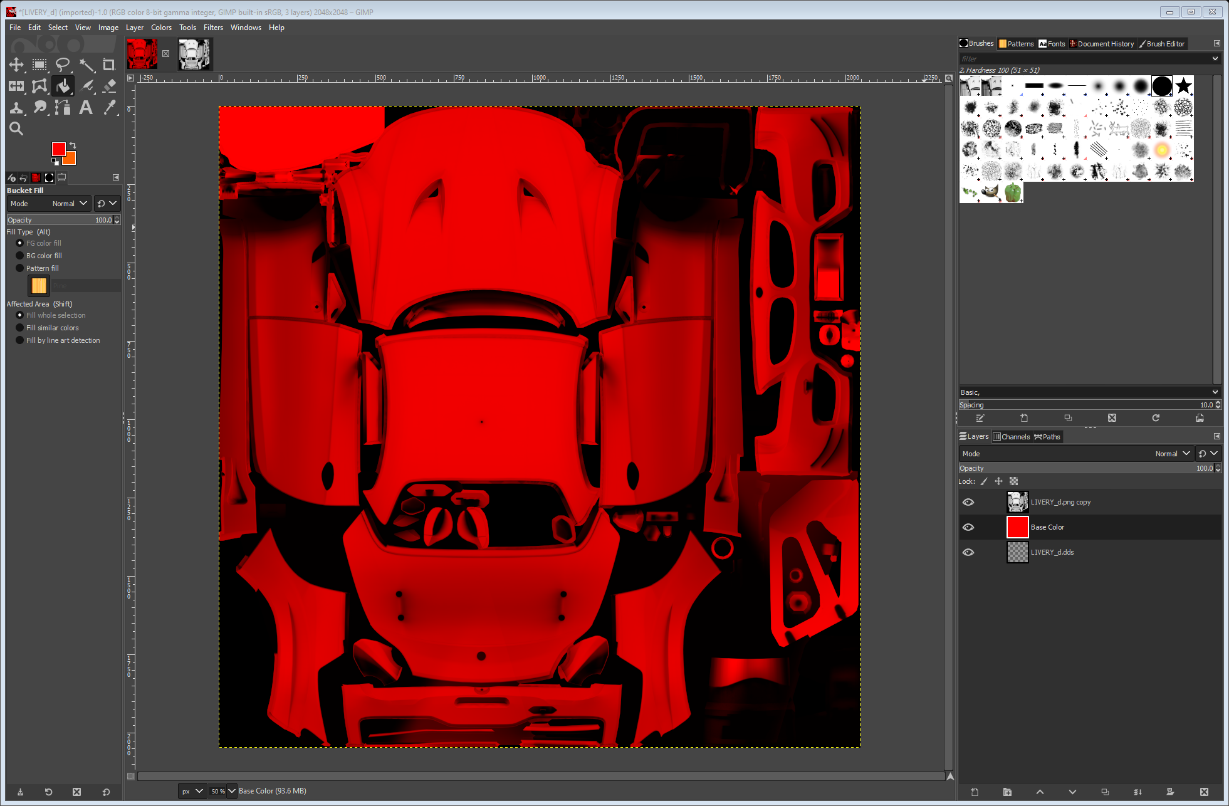Select the Unified Transform tool
1229x806 pixels.
(x=16, y=86)
